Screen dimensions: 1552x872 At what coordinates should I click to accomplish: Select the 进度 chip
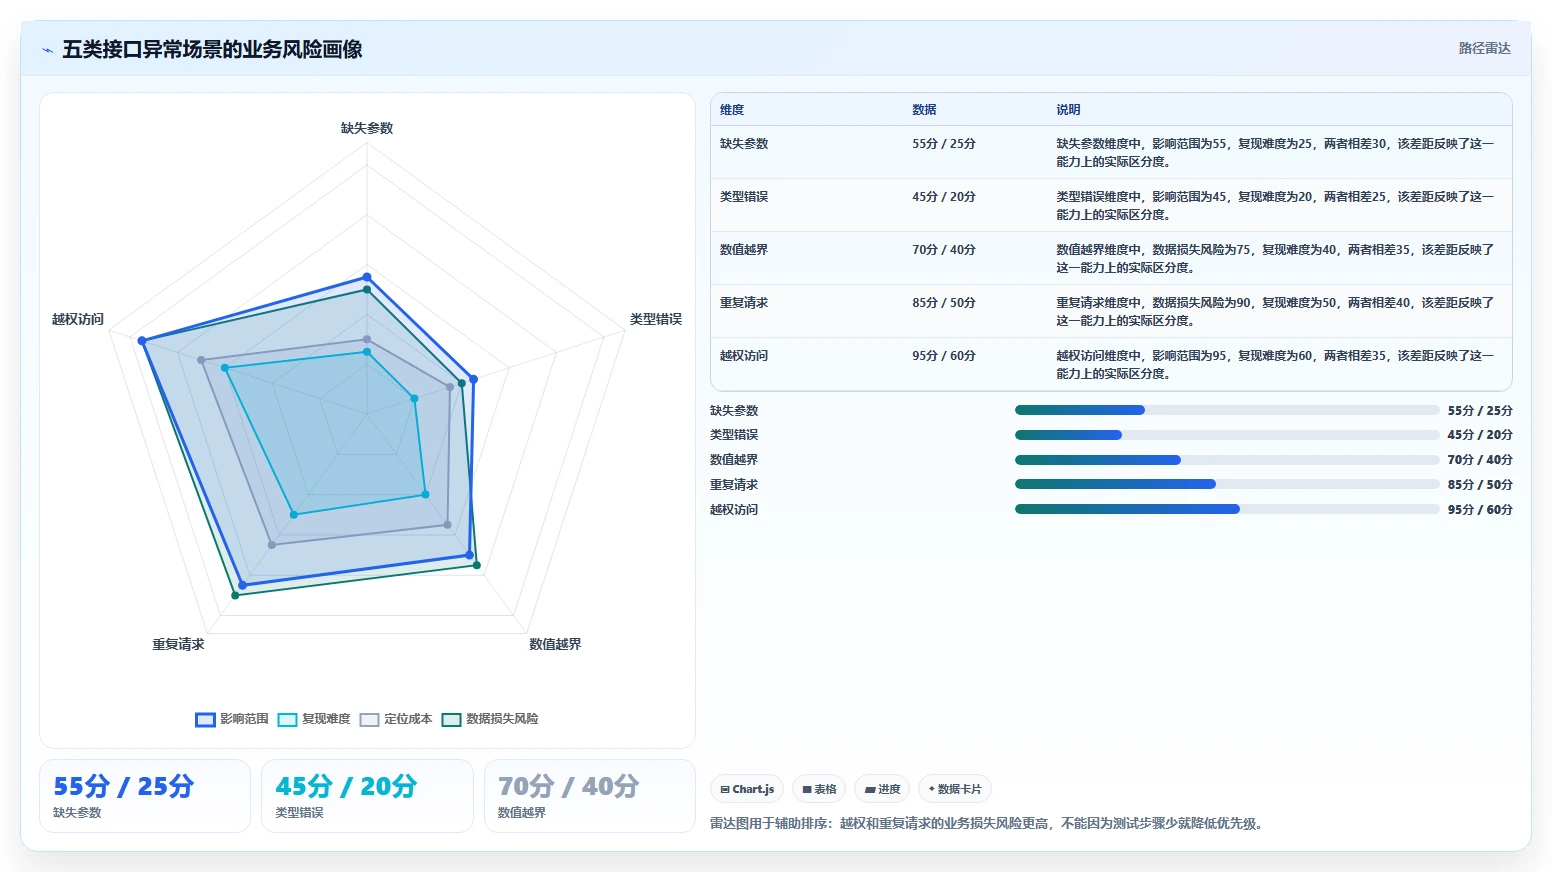882,789
